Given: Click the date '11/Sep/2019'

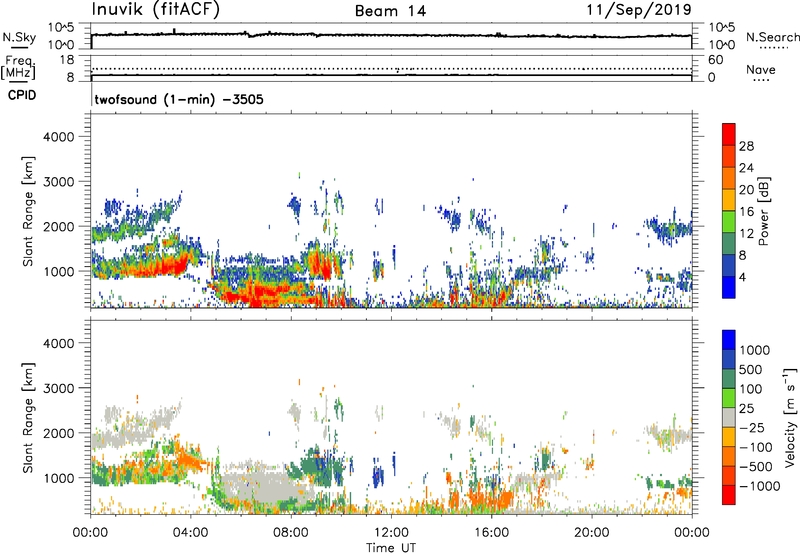Looking at the screenshot, I should pyautogui.click(x=639, y=10).
